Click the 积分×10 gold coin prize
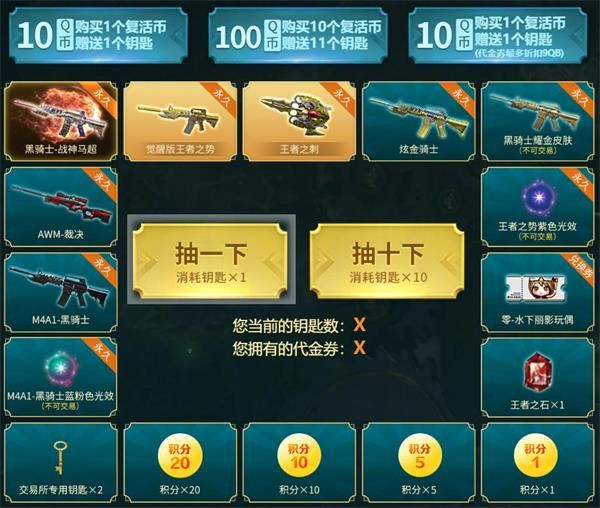Viewport: 600px width, 508px height. 299,463
